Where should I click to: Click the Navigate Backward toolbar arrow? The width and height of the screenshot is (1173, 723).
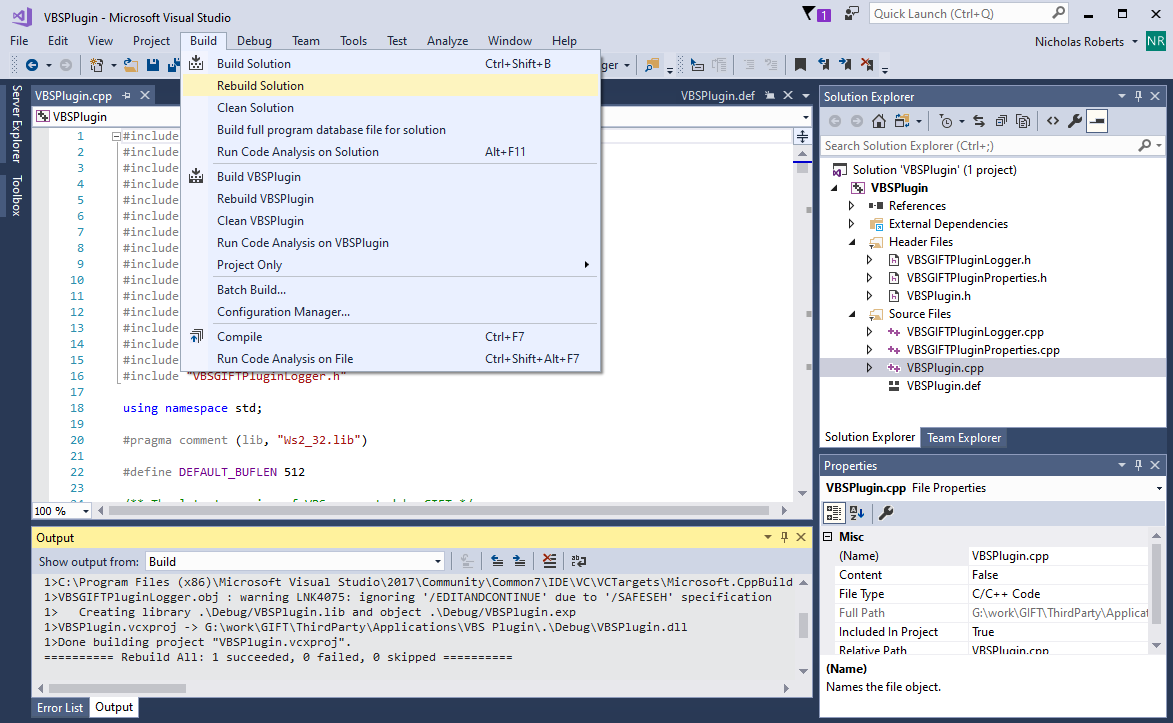pyautogui.click(x=31, y=65)
